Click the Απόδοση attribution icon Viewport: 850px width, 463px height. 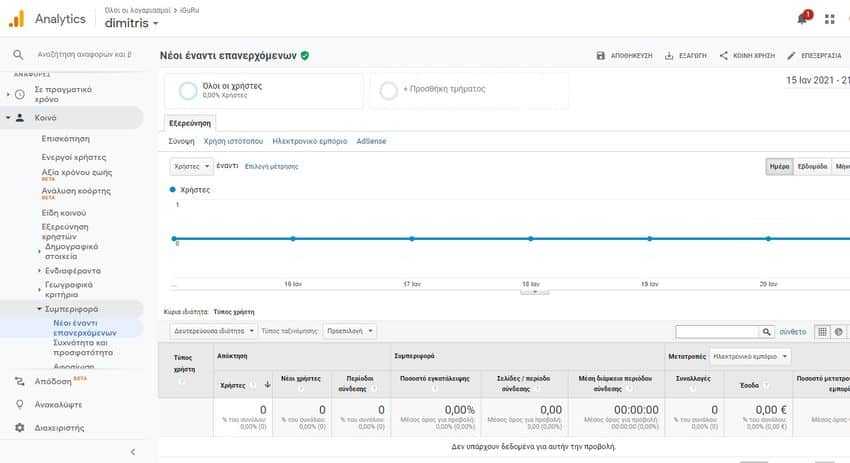pos(20,382)
